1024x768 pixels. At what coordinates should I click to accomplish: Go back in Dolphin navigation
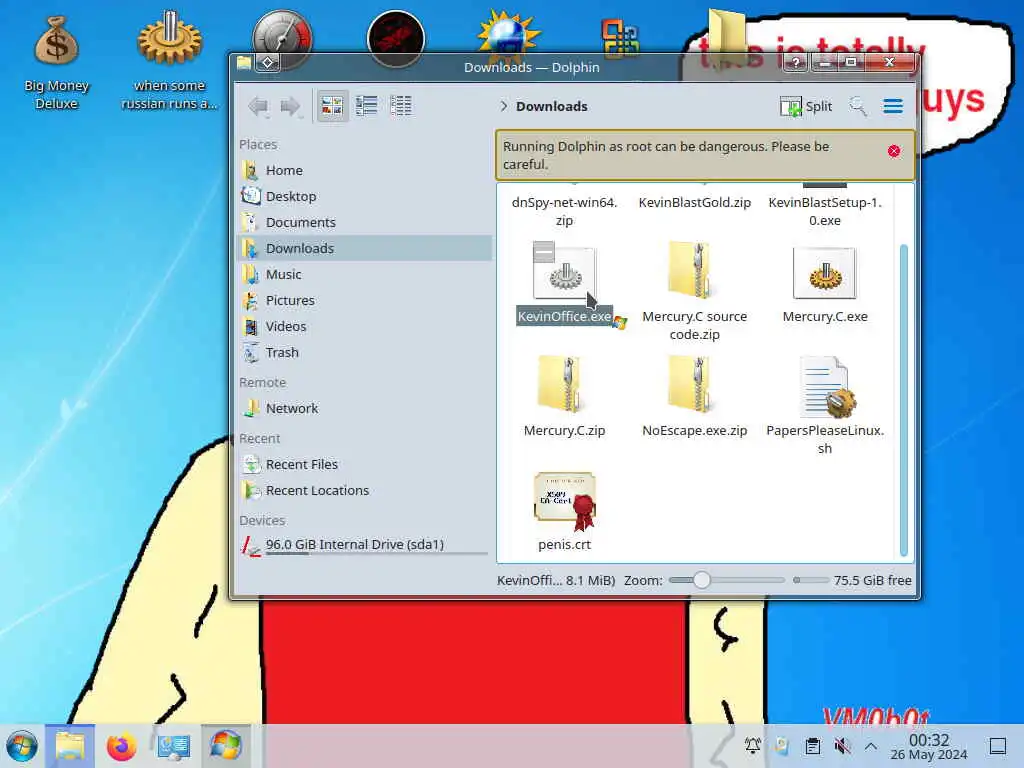tap(259, 106)
